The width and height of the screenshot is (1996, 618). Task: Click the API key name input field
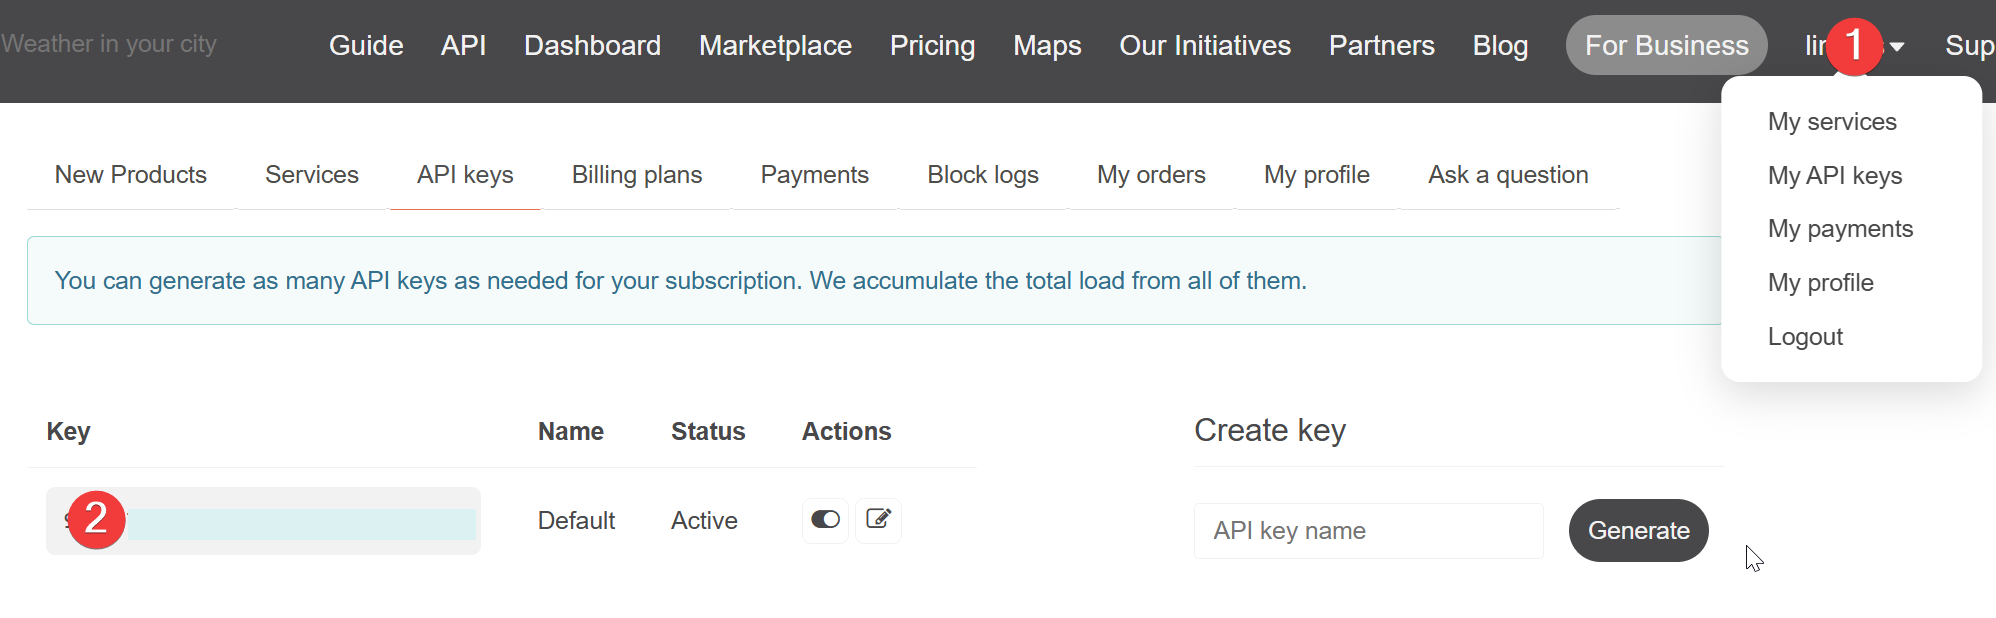click(x=1368, y=531)
